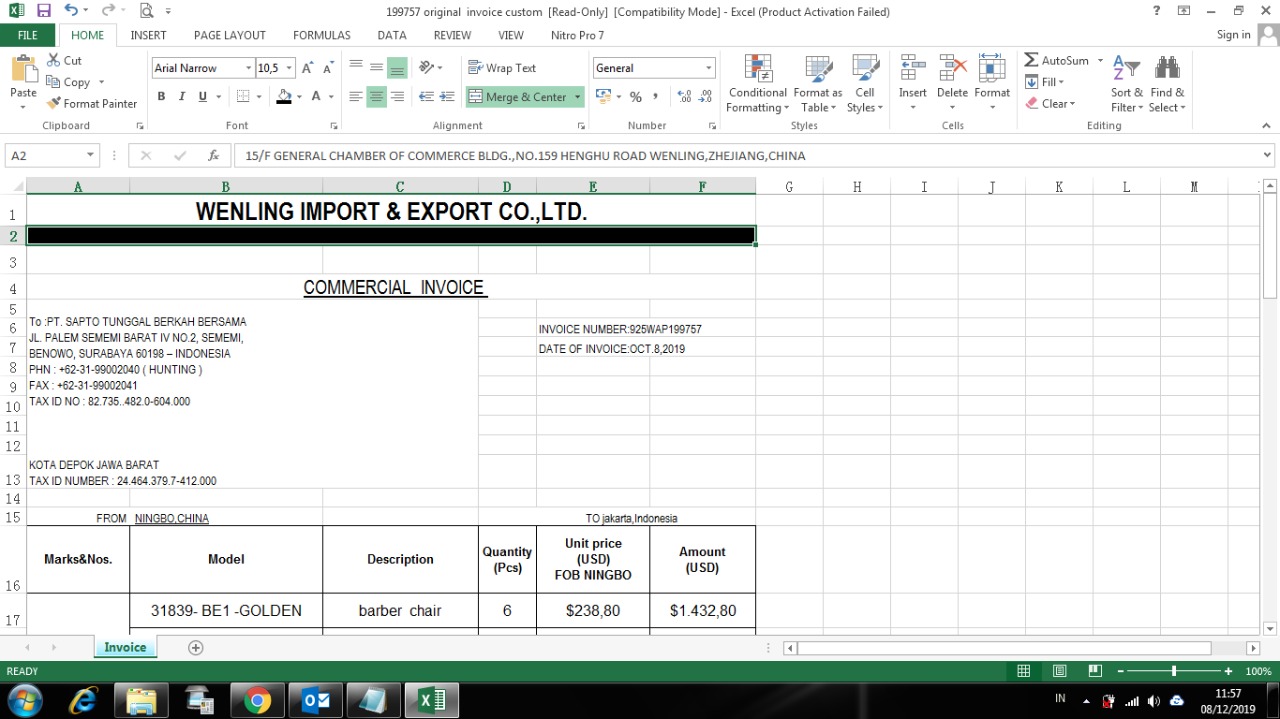Screen dimensions: 1280x719
Task: Switch to the FORMULAS tab
Action: point(322,35)
